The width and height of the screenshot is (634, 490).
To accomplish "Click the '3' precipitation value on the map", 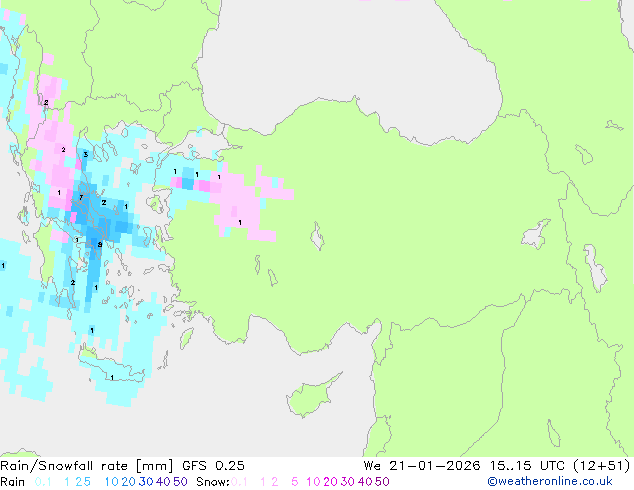I will 85,154.
